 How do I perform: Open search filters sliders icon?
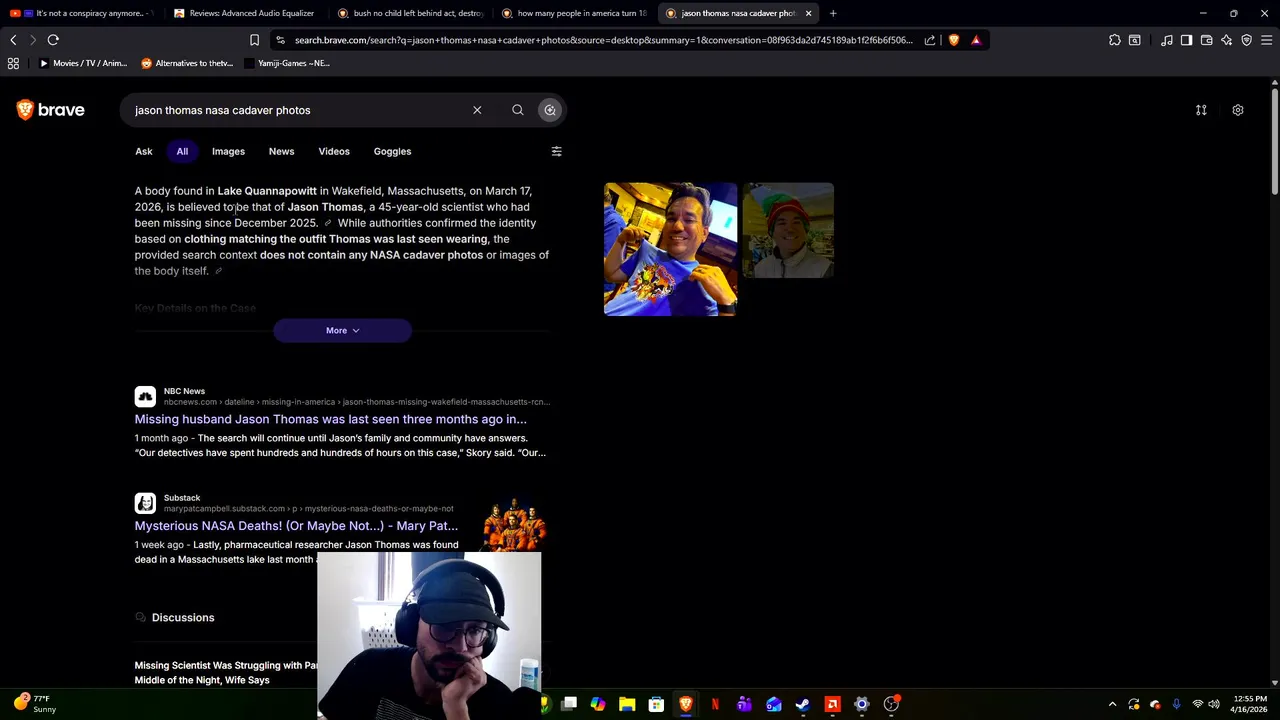point(557,151)
